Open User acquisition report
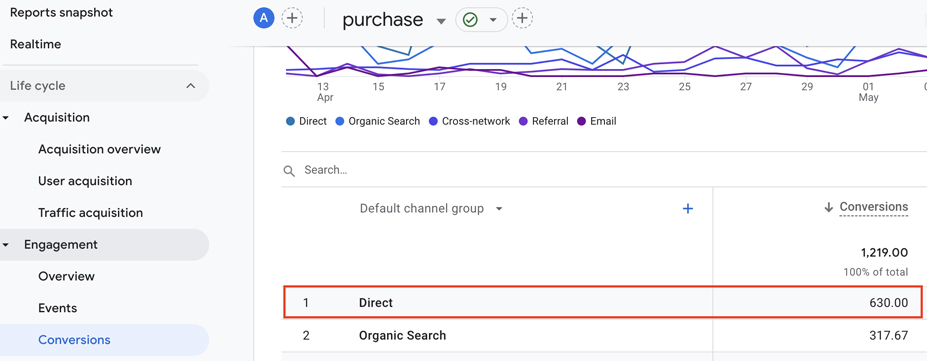 pyautogui.click(x=85, y=181)
